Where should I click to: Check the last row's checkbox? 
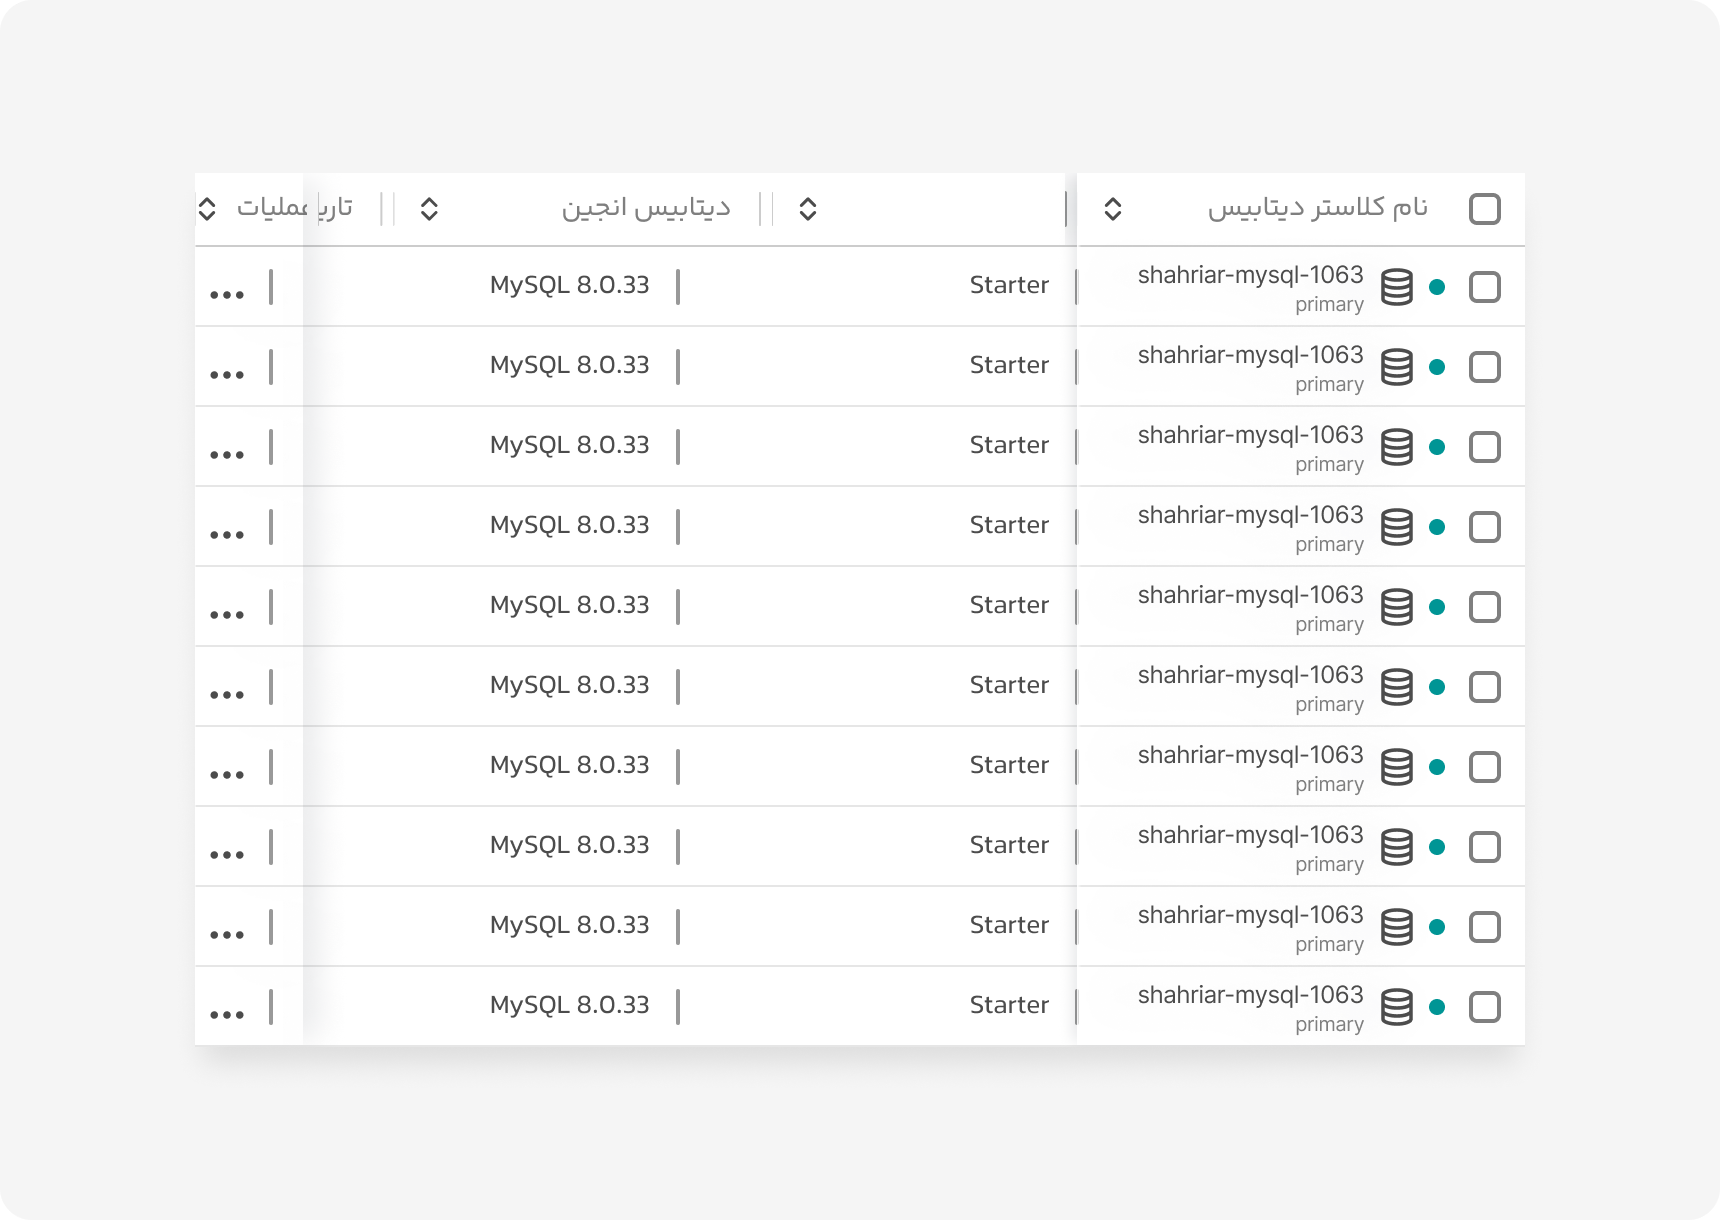click(1485, 1007)
